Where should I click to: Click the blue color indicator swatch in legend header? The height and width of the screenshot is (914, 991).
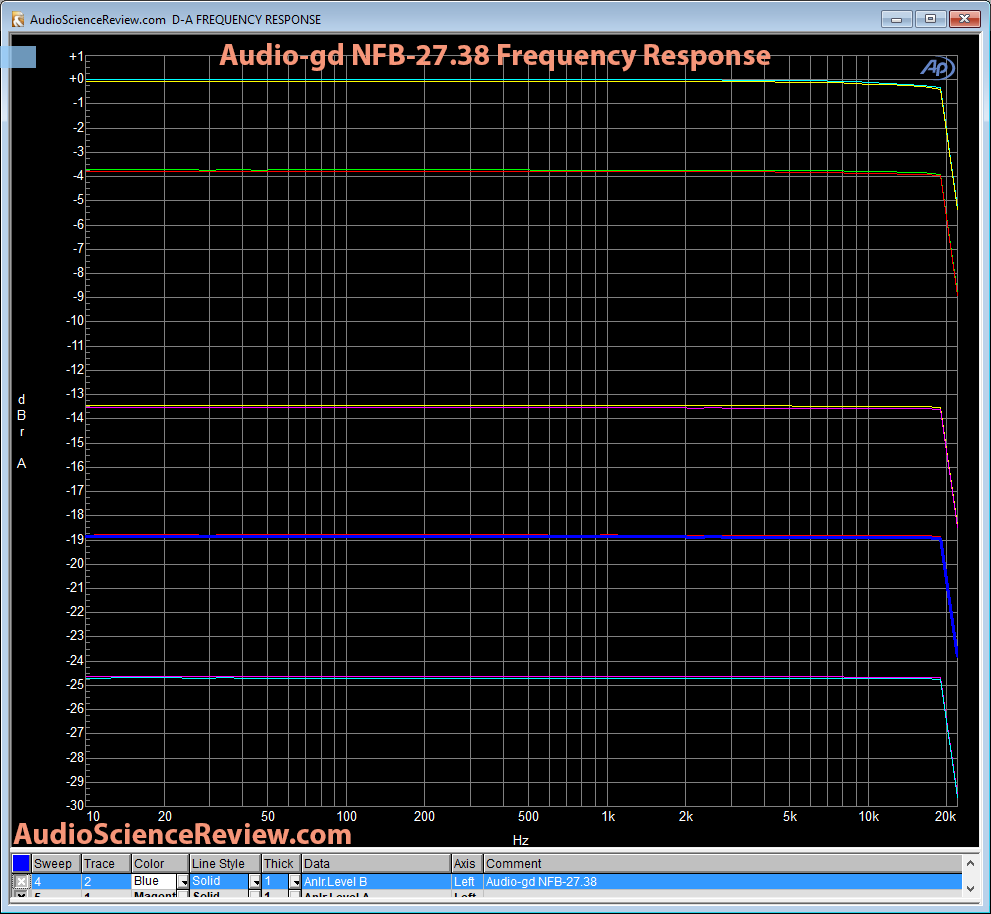tap(21, 863)
